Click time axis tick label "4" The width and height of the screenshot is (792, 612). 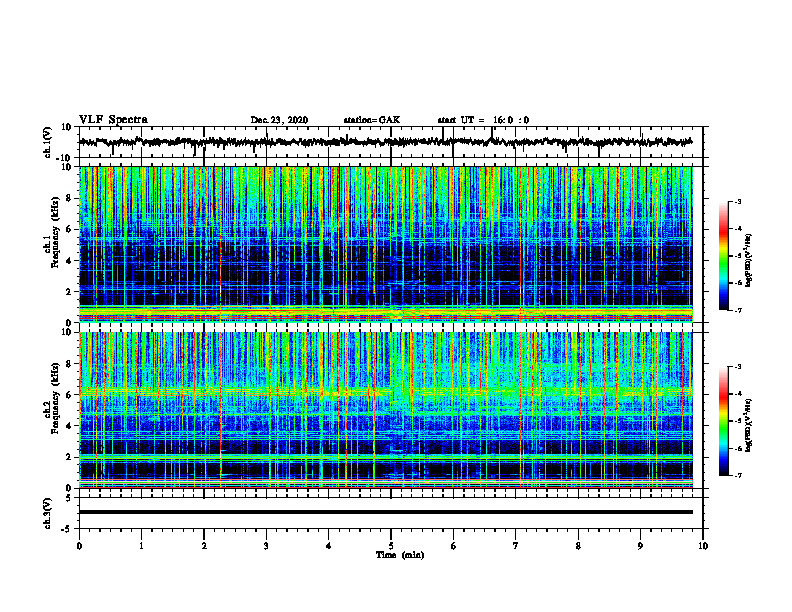pos(328,546)
